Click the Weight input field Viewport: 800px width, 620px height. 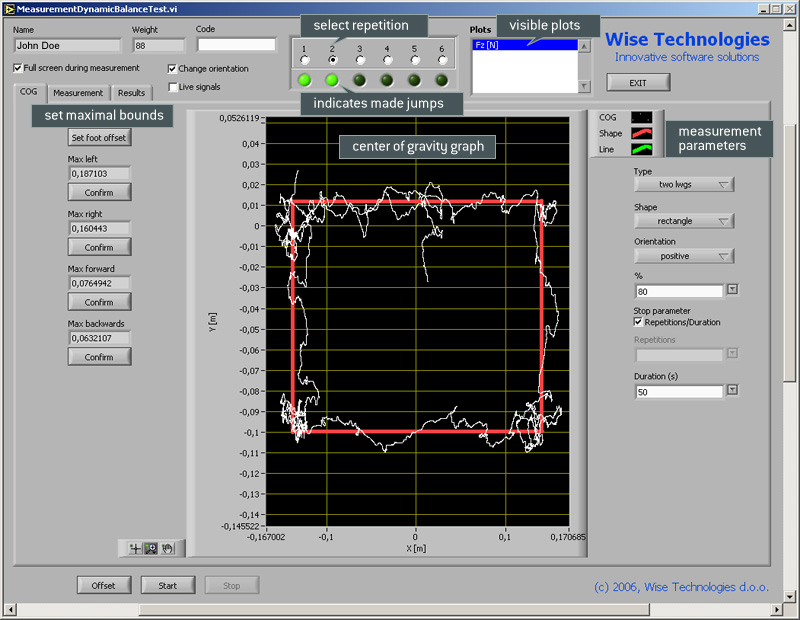(159, 45)
